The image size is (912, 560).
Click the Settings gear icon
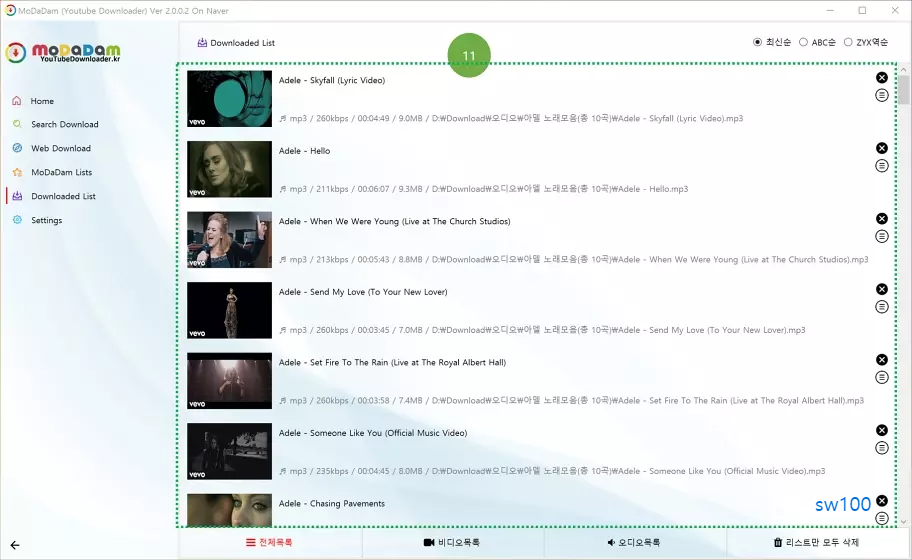click(17, 220)
